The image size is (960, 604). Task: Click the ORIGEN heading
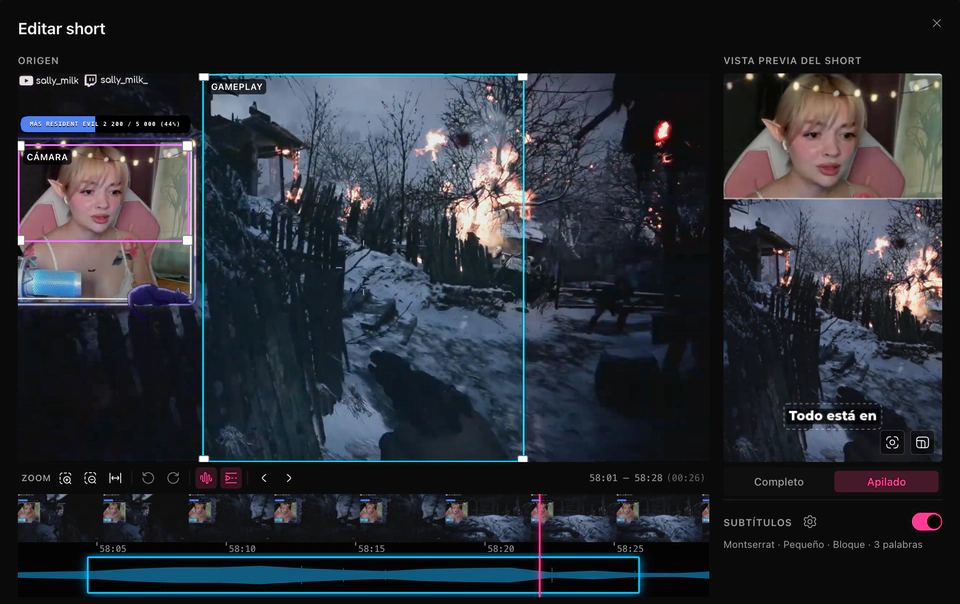(x=38, y=61)
